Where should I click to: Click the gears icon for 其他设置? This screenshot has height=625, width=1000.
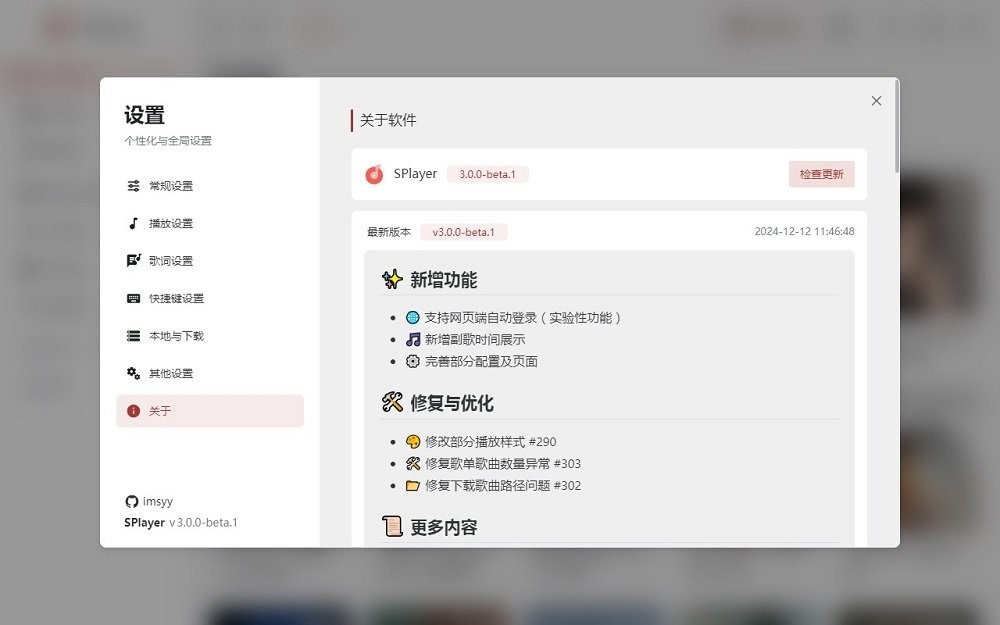[133, 373]
